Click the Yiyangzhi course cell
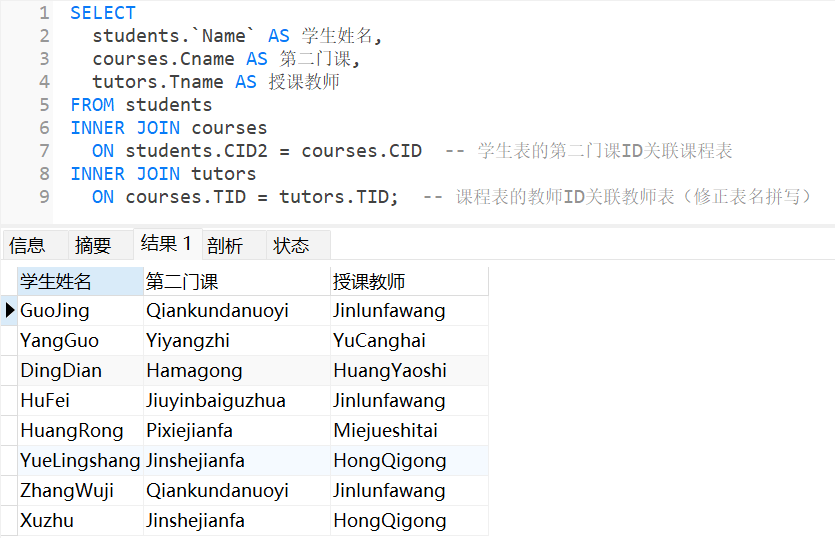Image resolution: width=835 pixels, height=538 pixels. 237,340
